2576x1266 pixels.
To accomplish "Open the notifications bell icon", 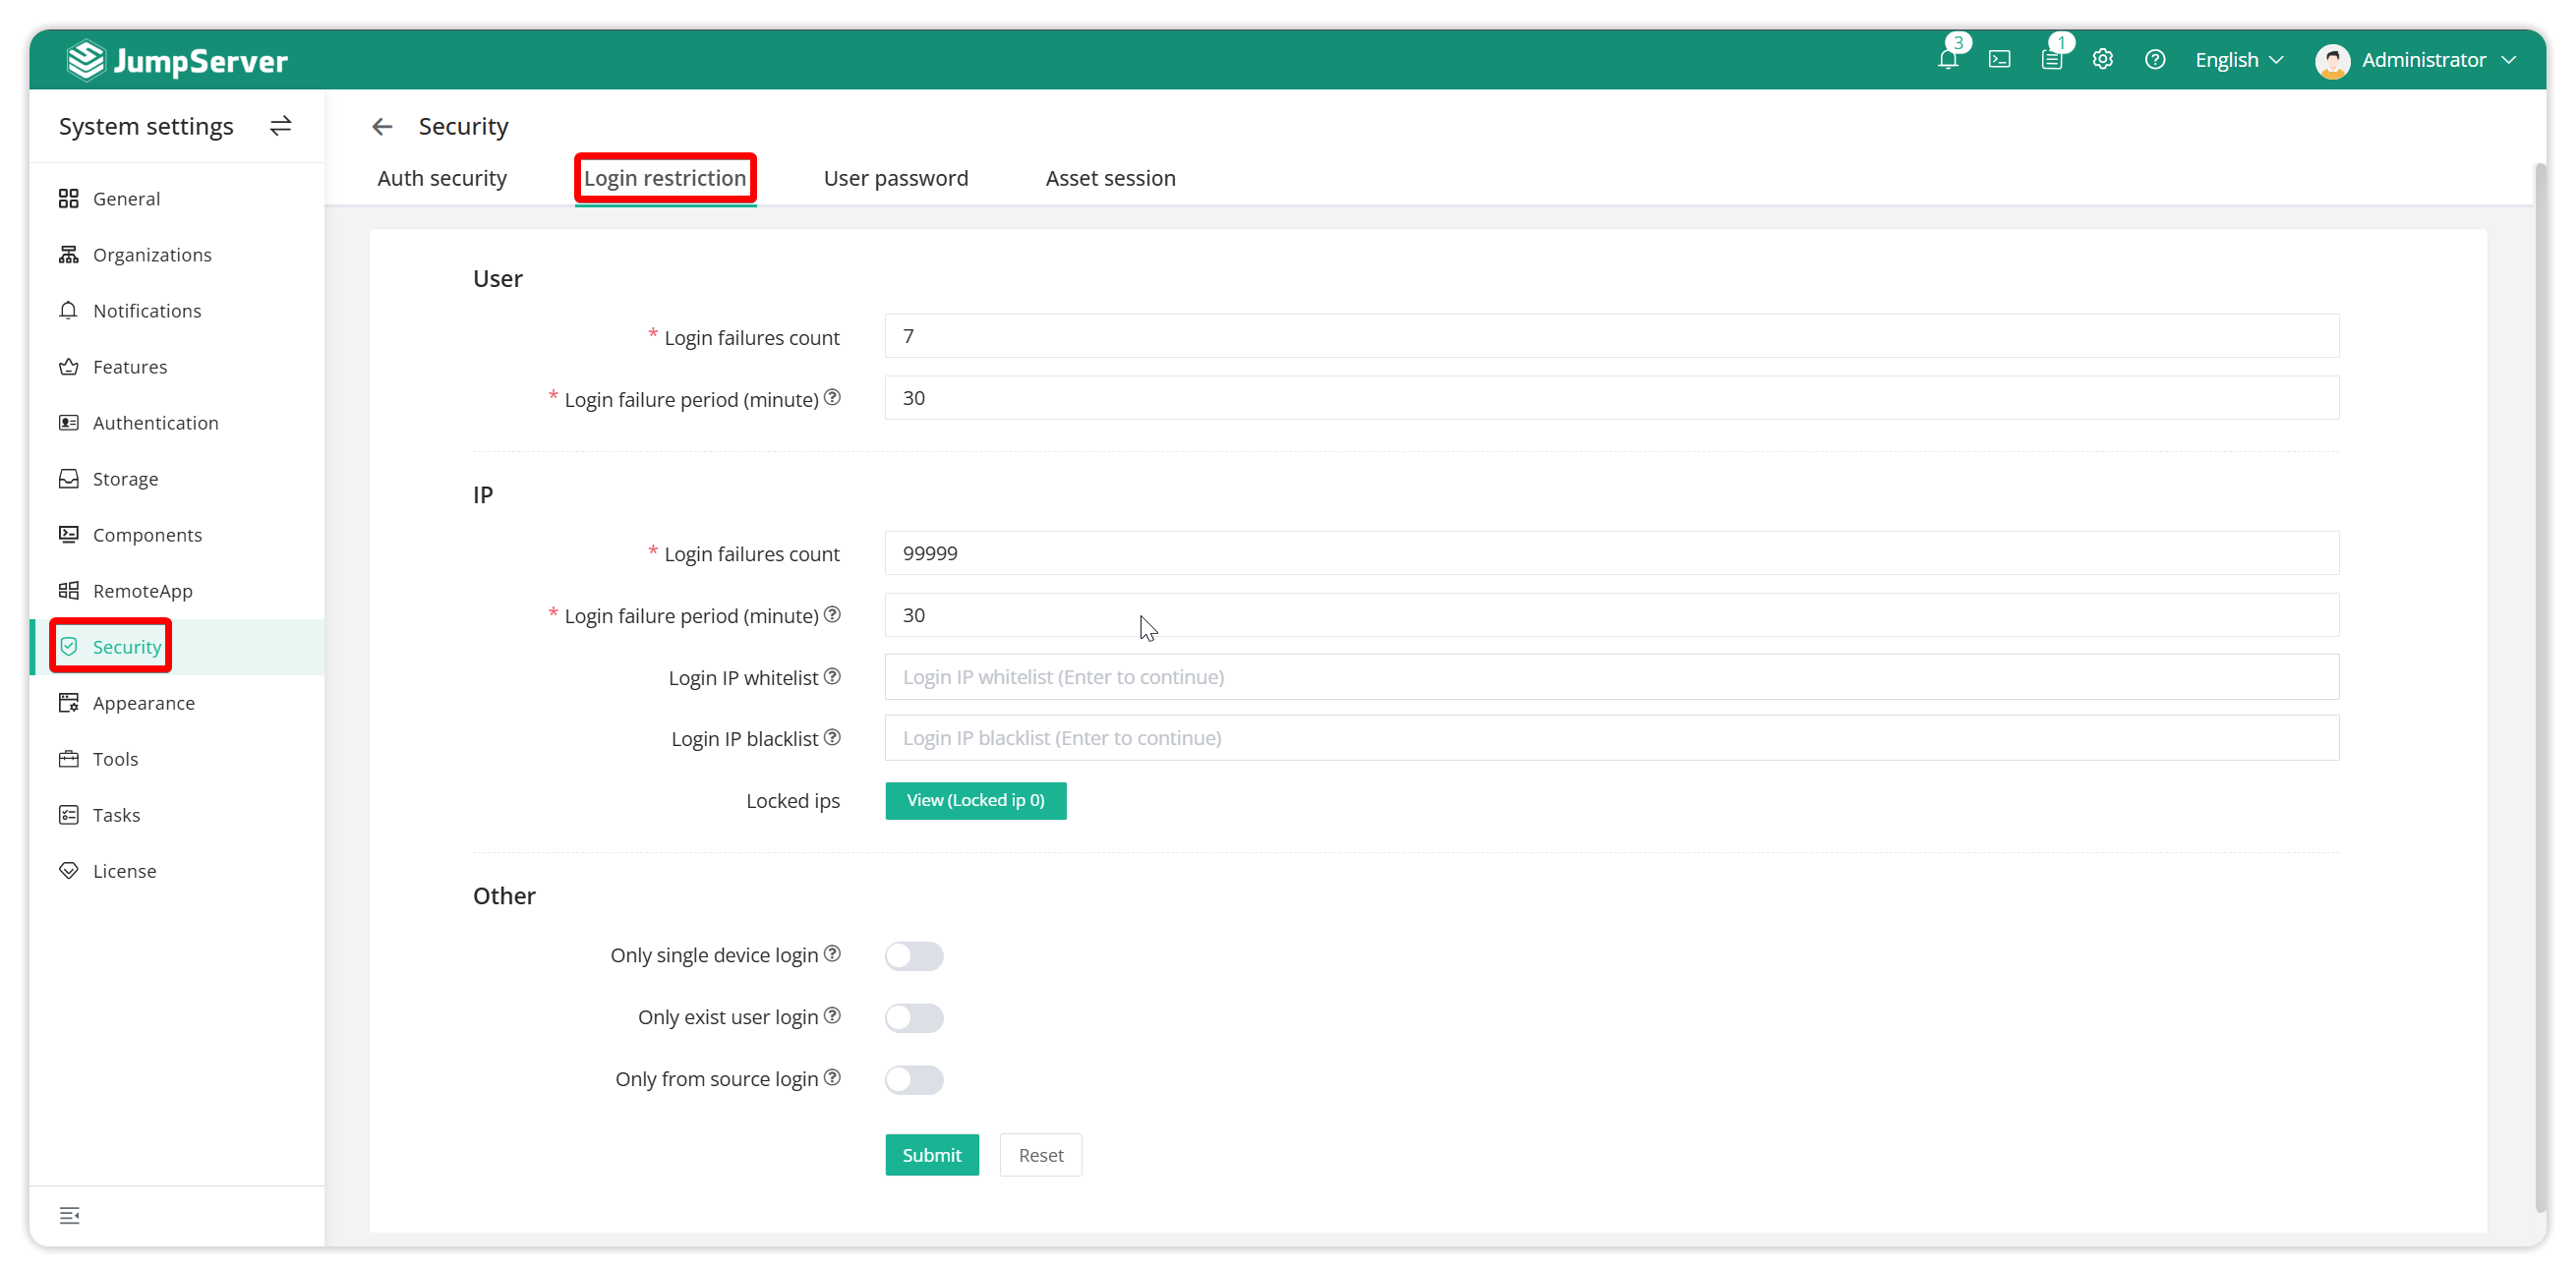I will pyautogui.click(x=1947, y=59).
